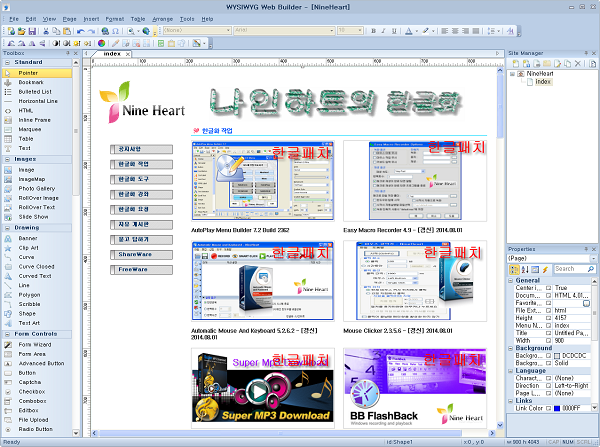
Task: Collapse the General properties group
Action: pyautogui.click(x=510, y=281)
